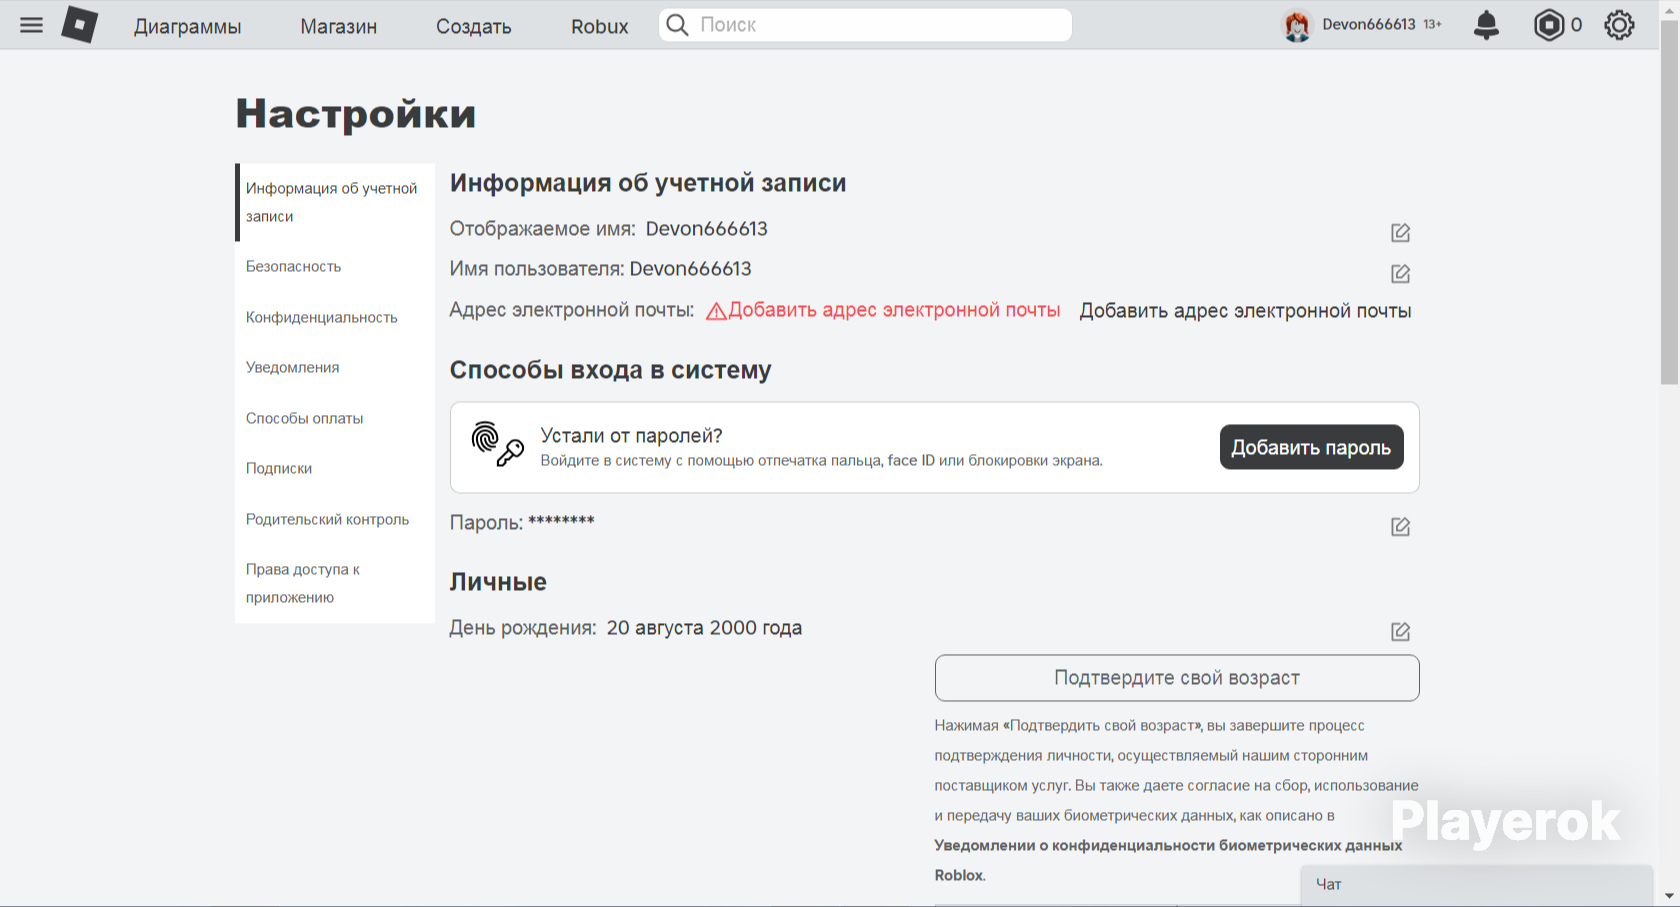Open the hamburger navigation menu

click(32, 25)
